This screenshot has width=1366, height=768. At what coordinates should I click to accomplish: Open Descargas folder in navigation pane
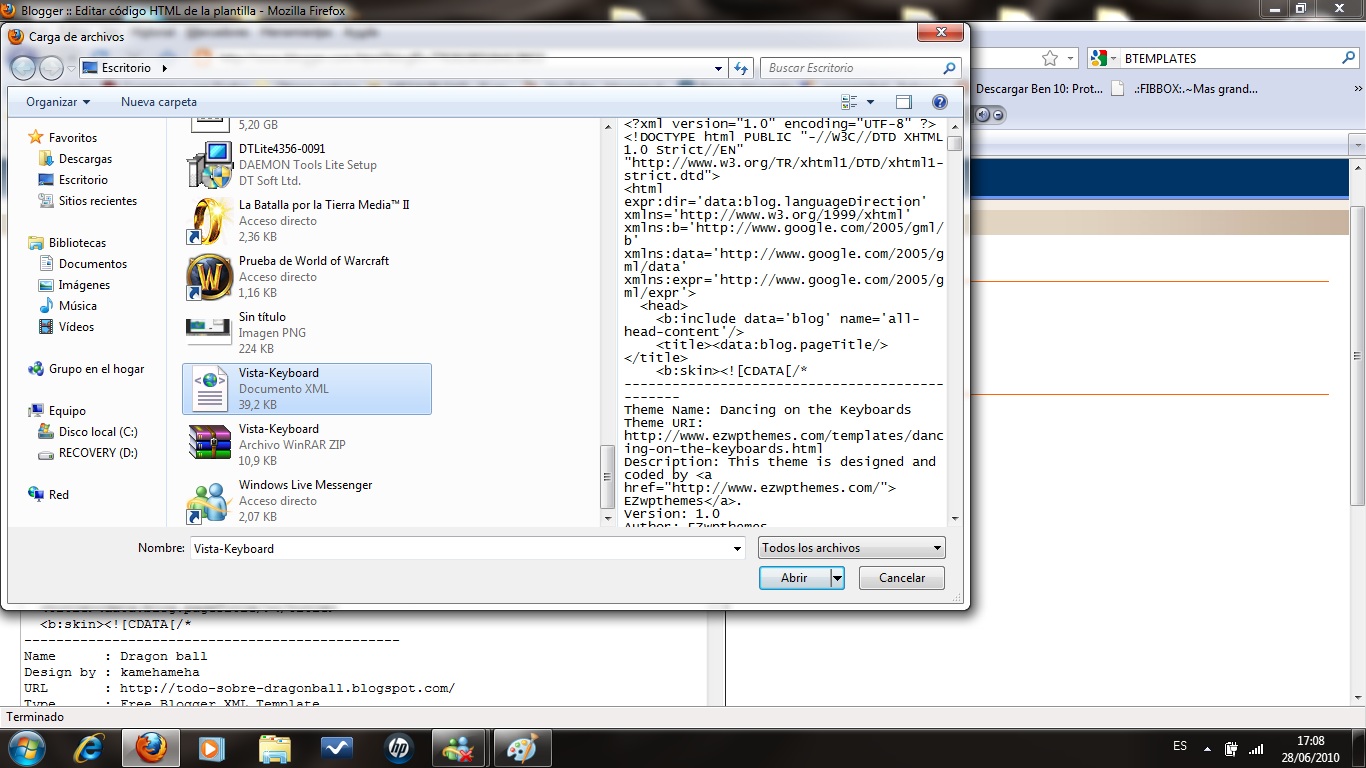point(85,159)
